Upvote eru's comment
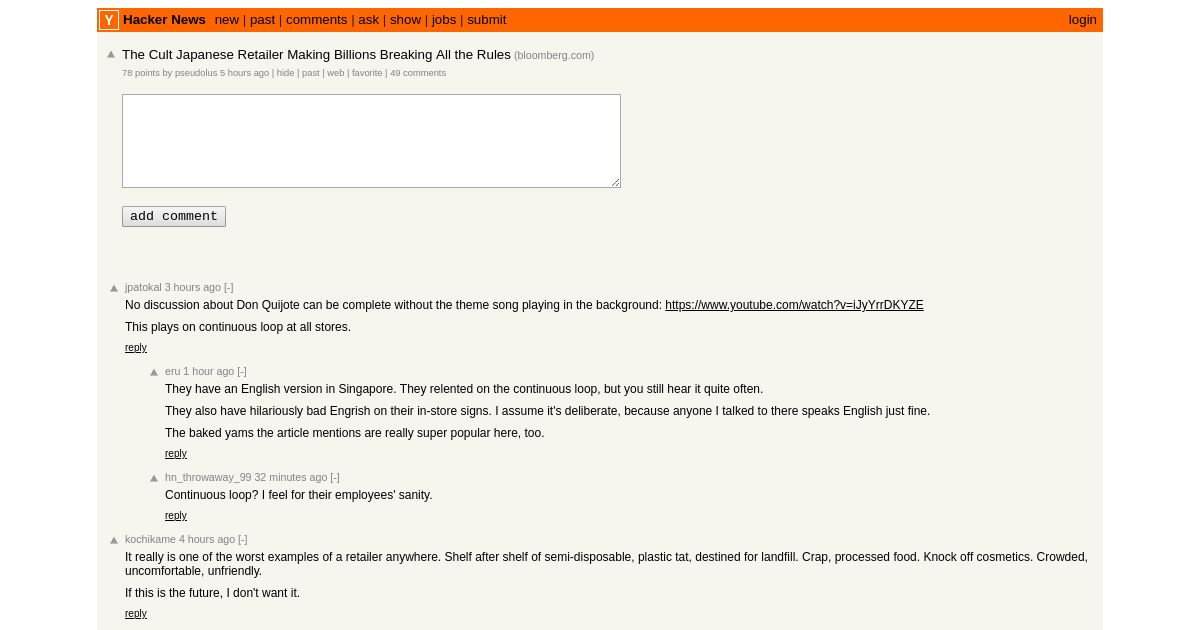The height and width of the screenshot is (630, 1200). click(154, 372)
